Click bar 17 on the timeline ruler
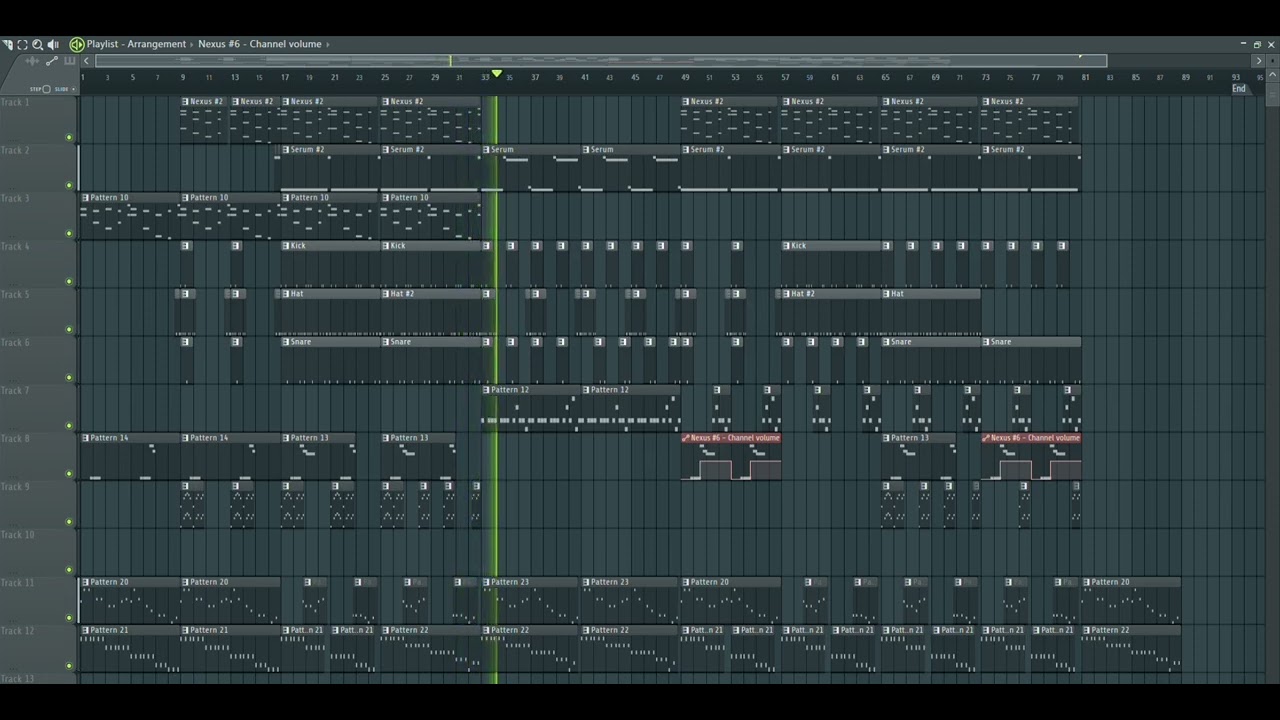The image size is (1280, 720). pos(284,77)
